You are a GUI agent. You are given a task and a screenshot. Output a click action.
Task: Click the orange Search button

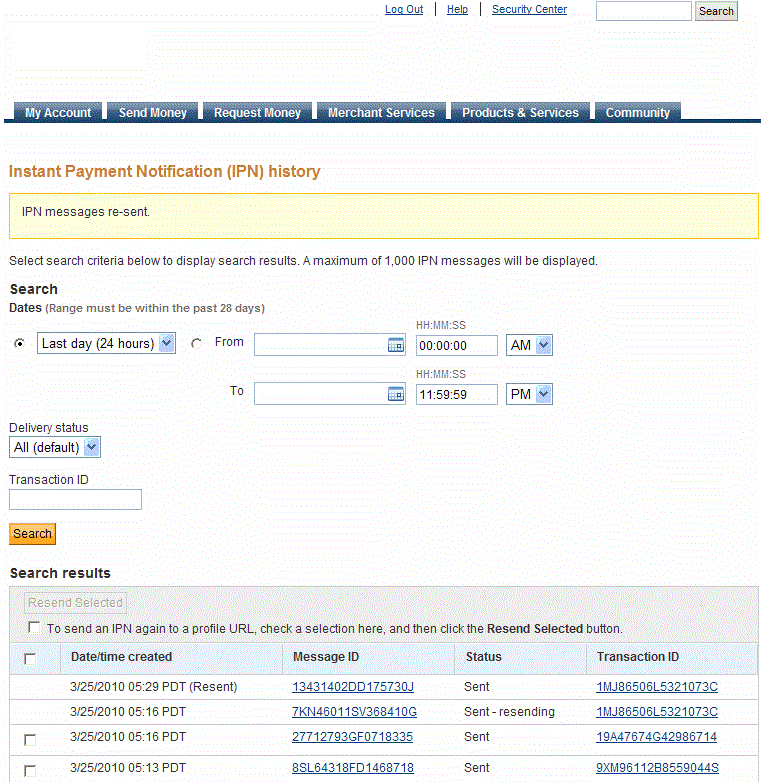32,534
